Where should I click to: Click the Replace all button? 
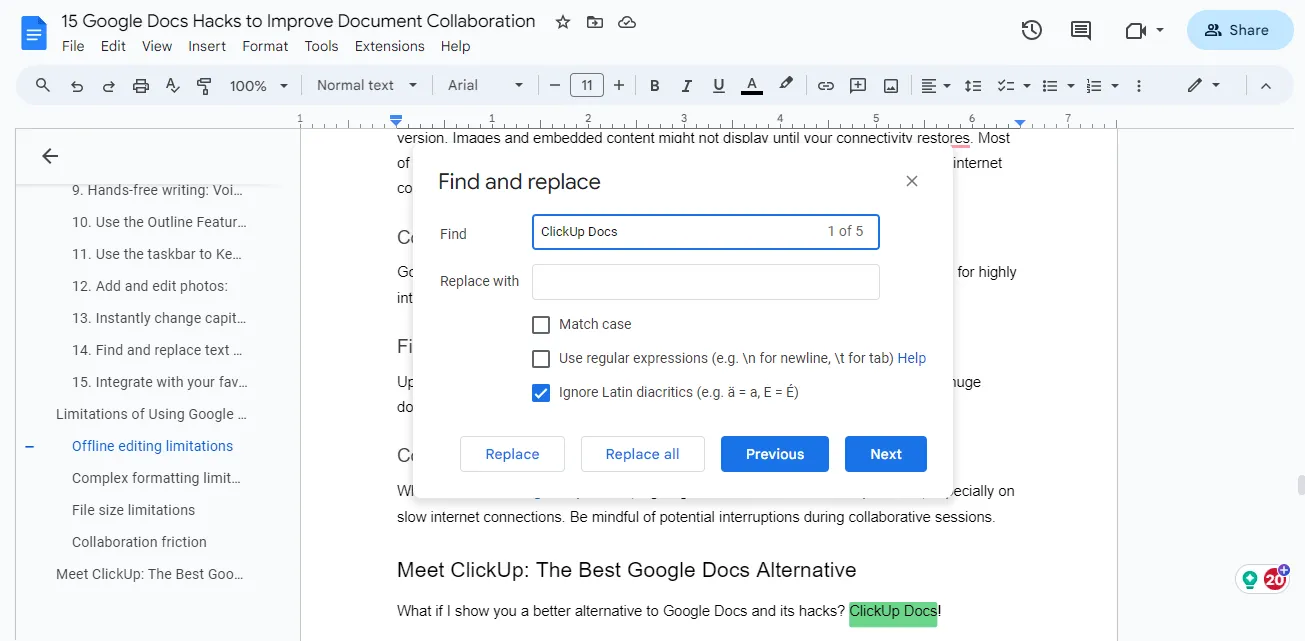[642, 453]
